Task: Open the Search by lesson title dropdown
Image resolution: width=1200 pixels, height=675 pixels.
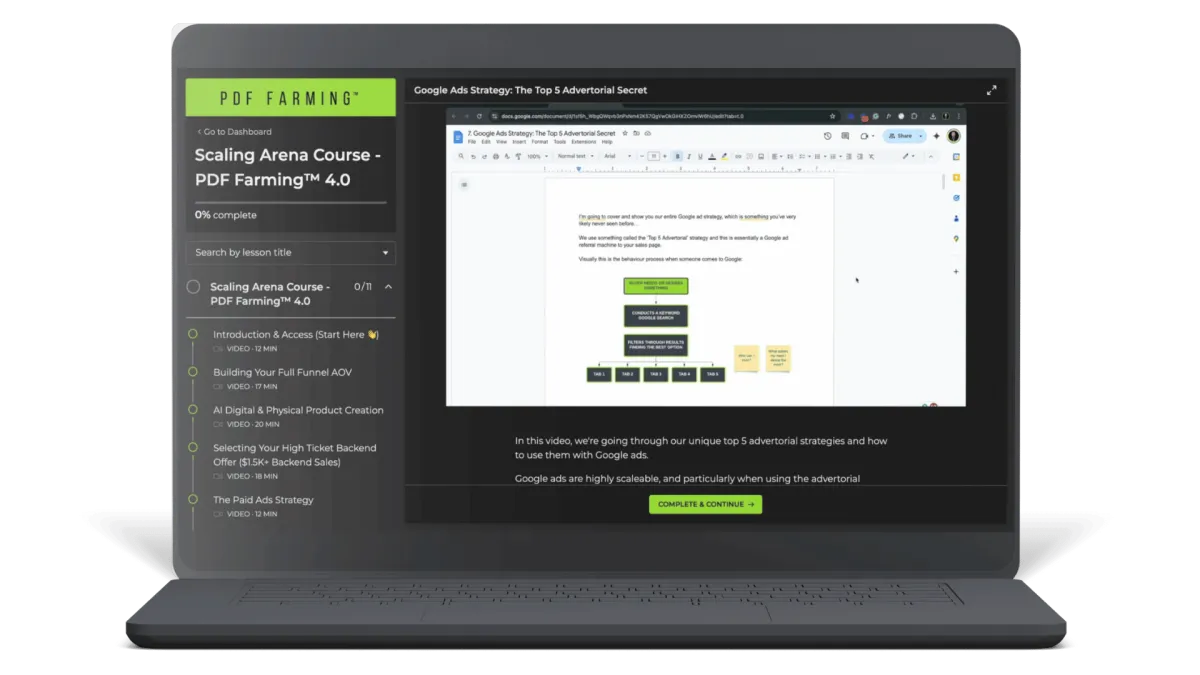Action: tap(290, 252)
